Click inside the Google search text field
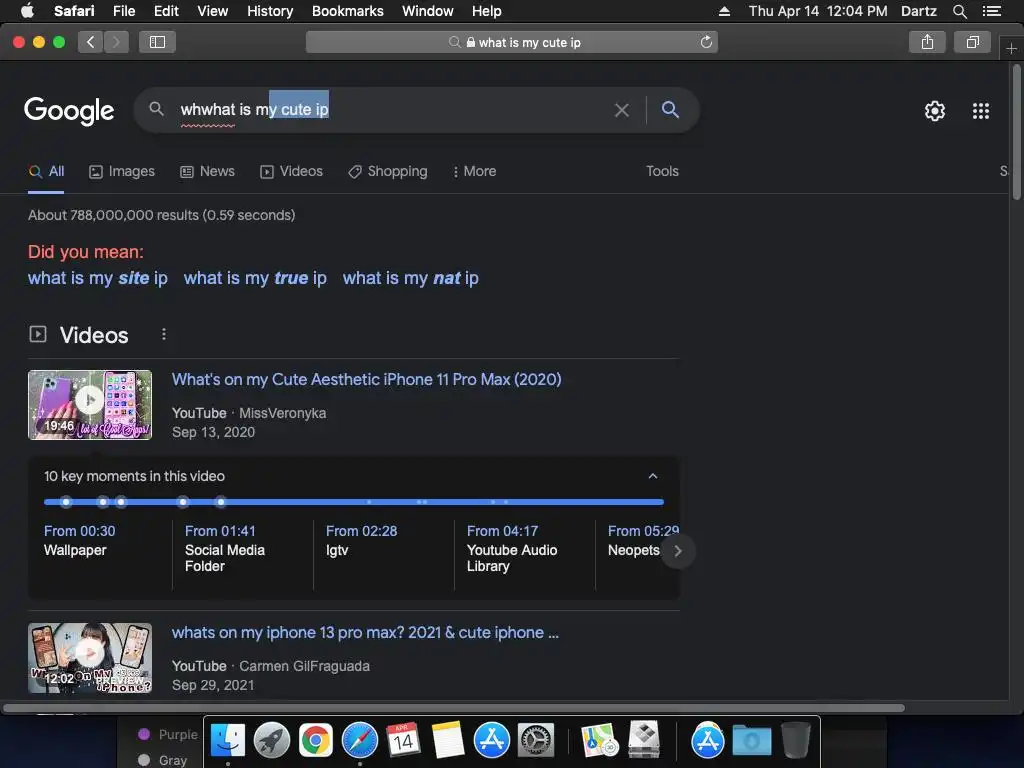 coord(392,110)
